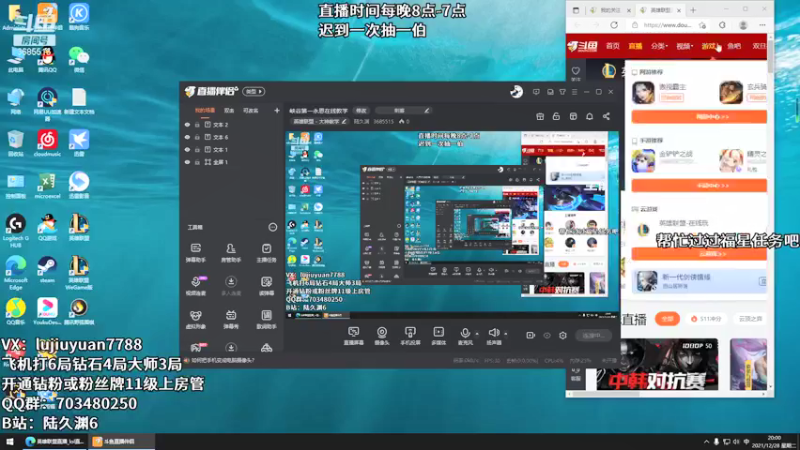Open the Edge three-dot settings menu

pyautogui.click(x=762, y=25)
